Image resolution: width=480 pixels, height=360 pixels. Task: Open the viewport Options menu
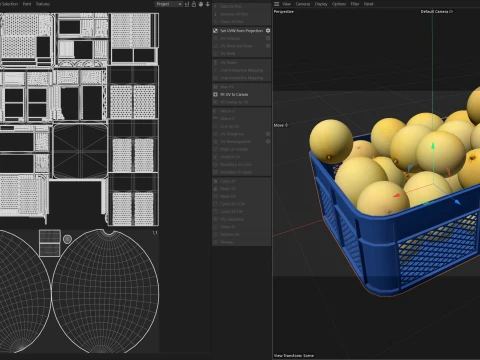point(339,4)
